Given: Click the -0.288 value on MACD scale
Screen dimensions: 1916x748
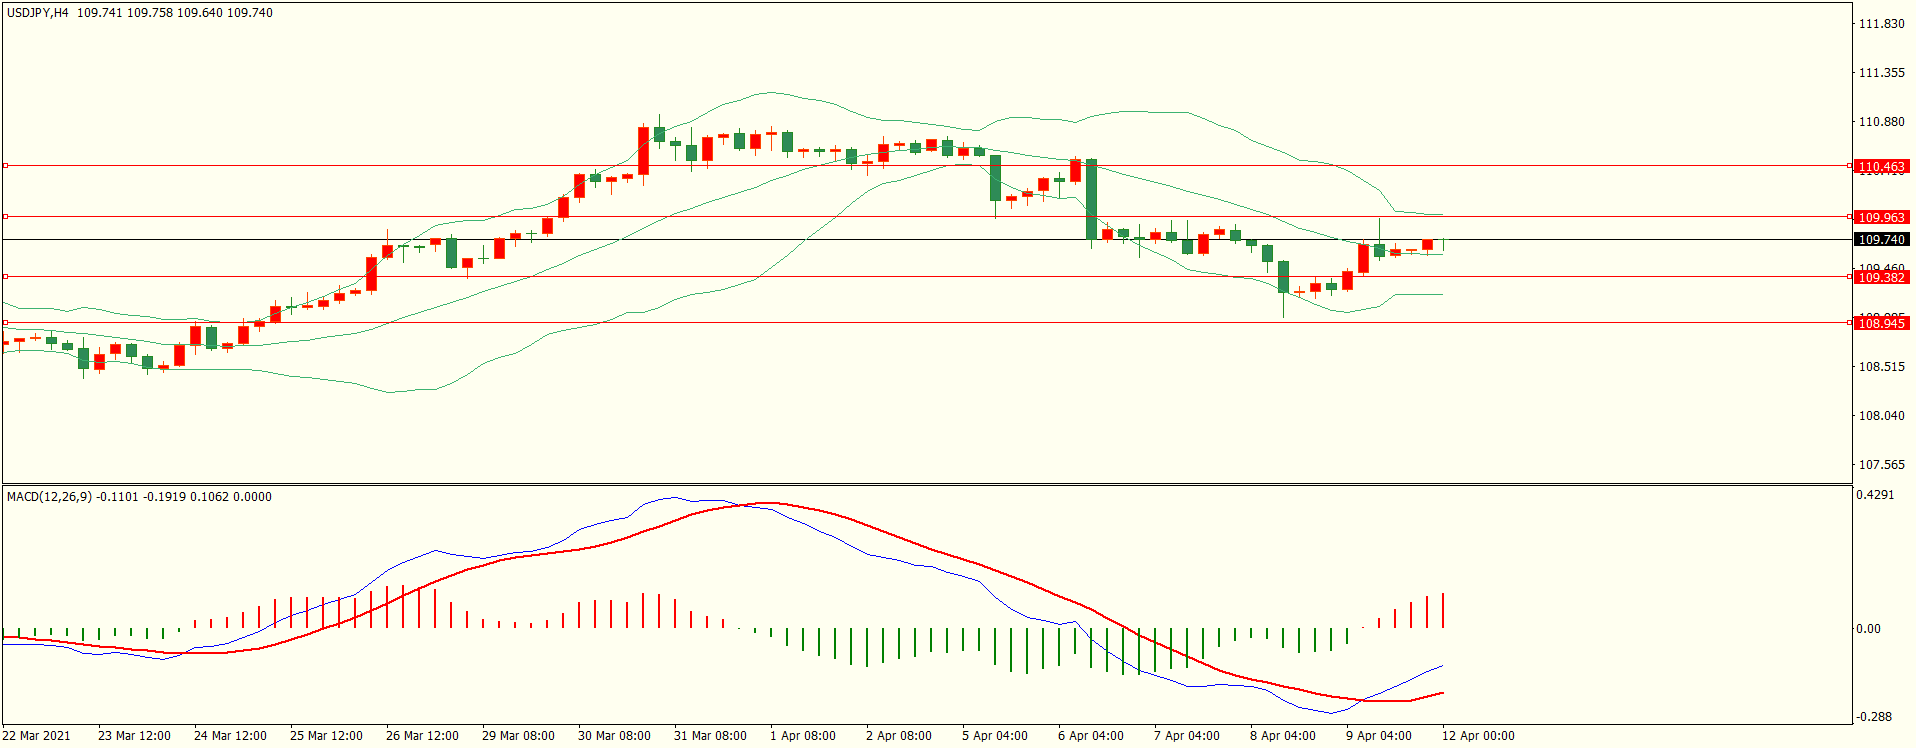Looking at the screenshot, I should (x=1874, y=717).
